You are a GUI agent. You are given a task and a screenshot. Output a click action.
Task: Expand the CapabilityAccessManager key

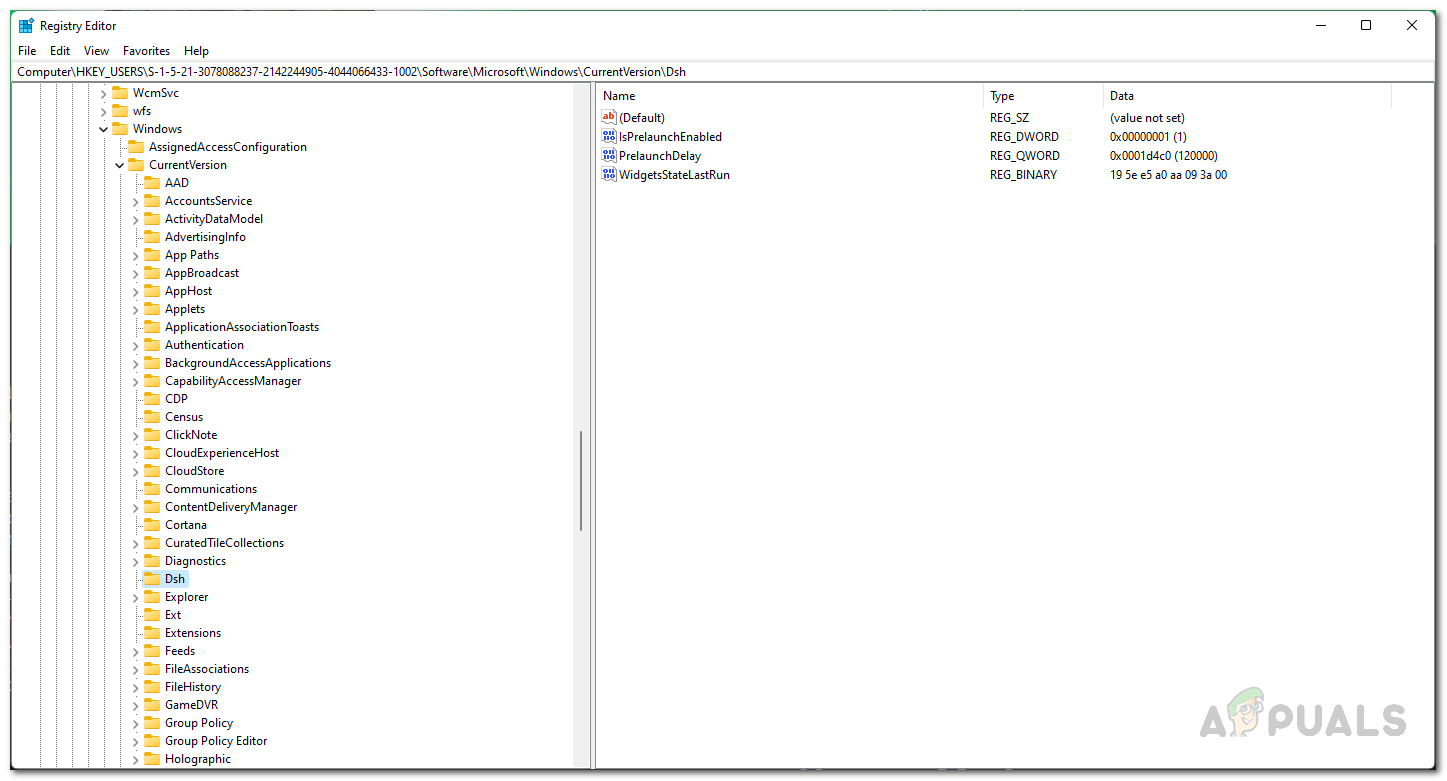[x=135, y=381]
